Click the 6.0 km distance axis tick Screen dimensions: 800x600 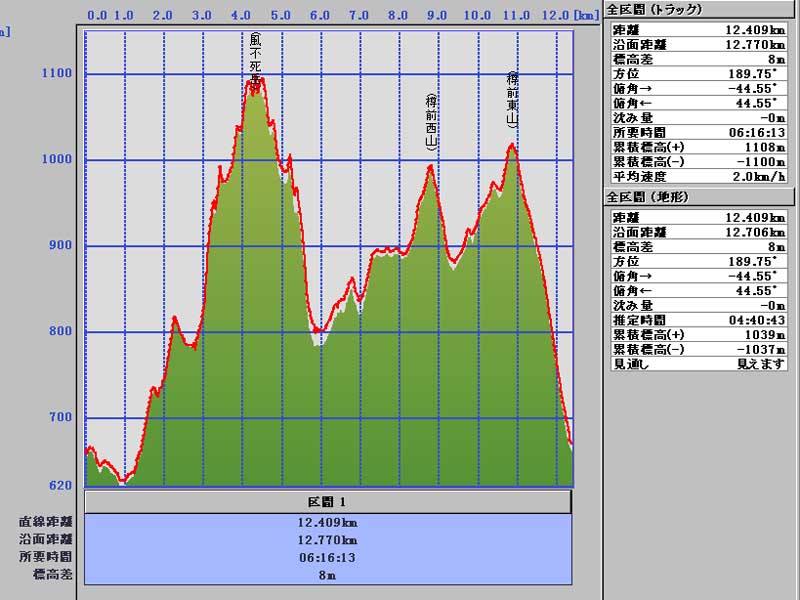tap(319, 16)
